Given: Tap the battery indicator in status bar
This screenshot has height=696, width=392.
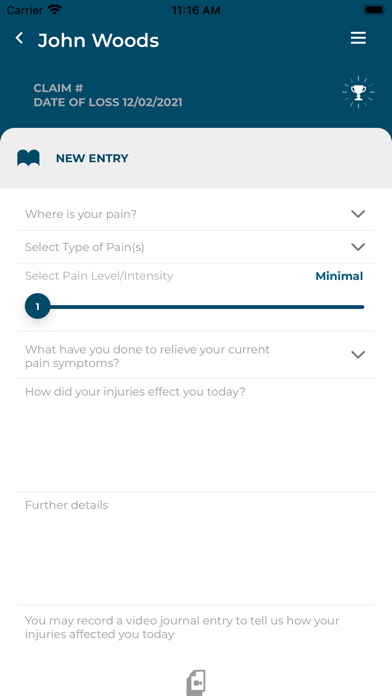Looking at the screenshot, I should click(374, 9).
